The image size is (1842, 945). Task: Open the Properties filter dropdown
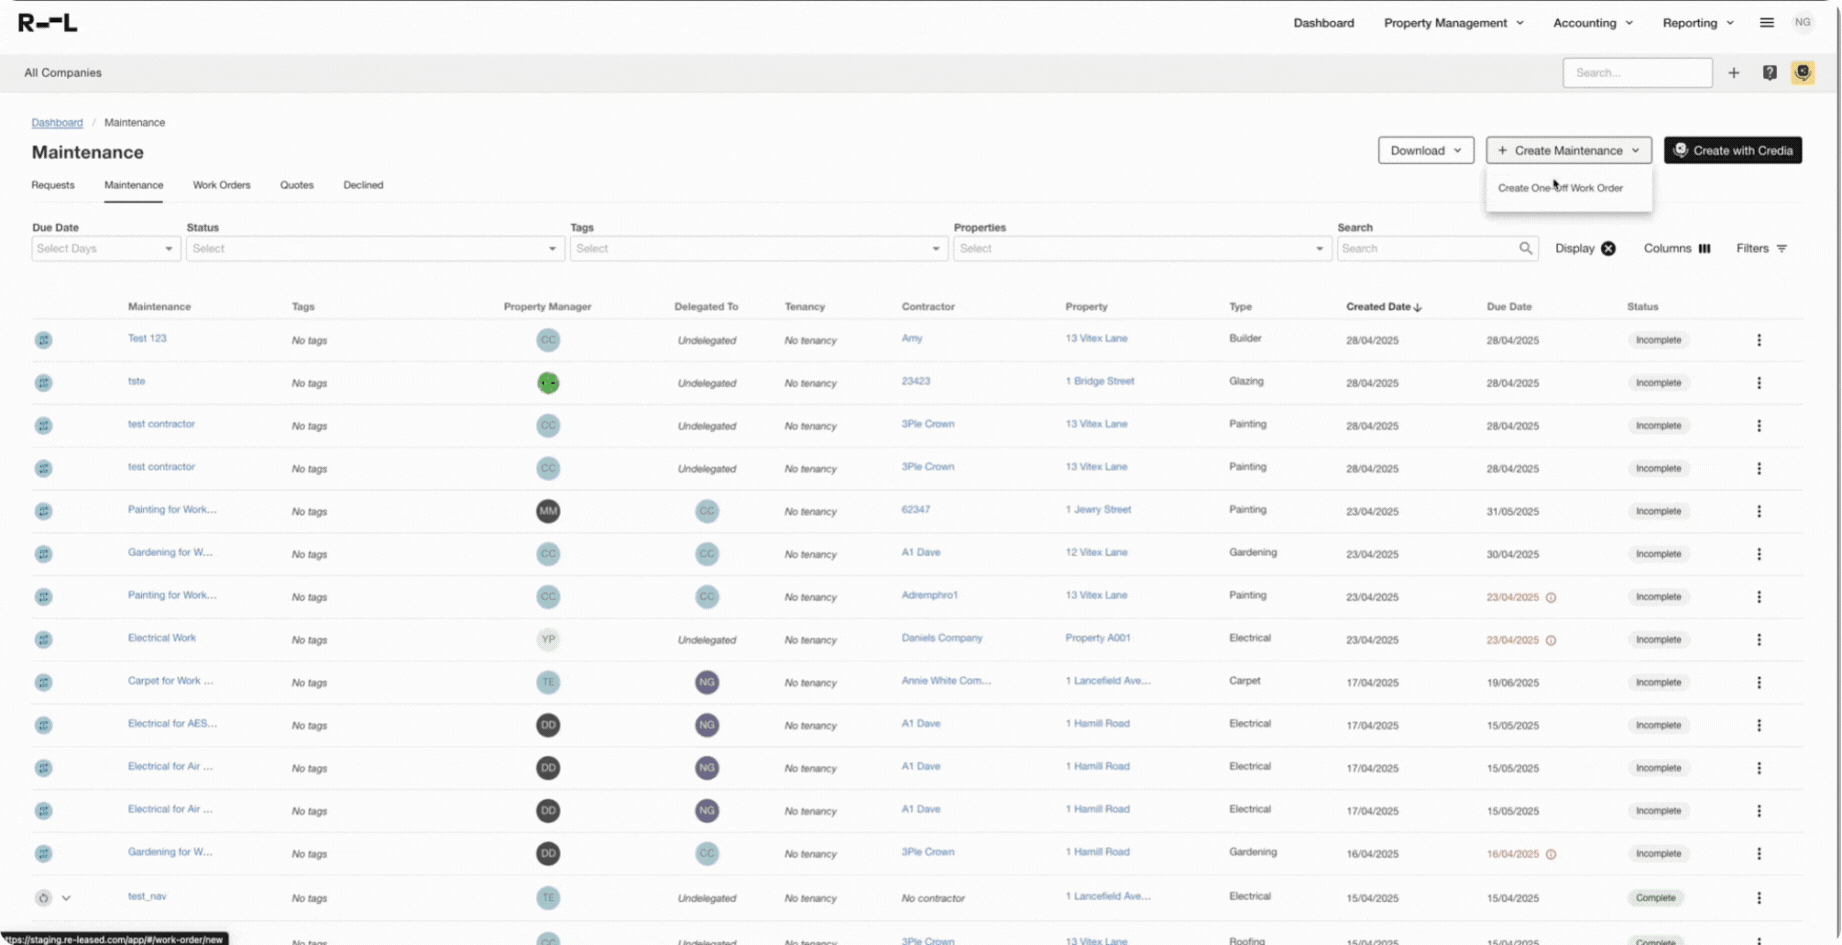pos(1142,248)
